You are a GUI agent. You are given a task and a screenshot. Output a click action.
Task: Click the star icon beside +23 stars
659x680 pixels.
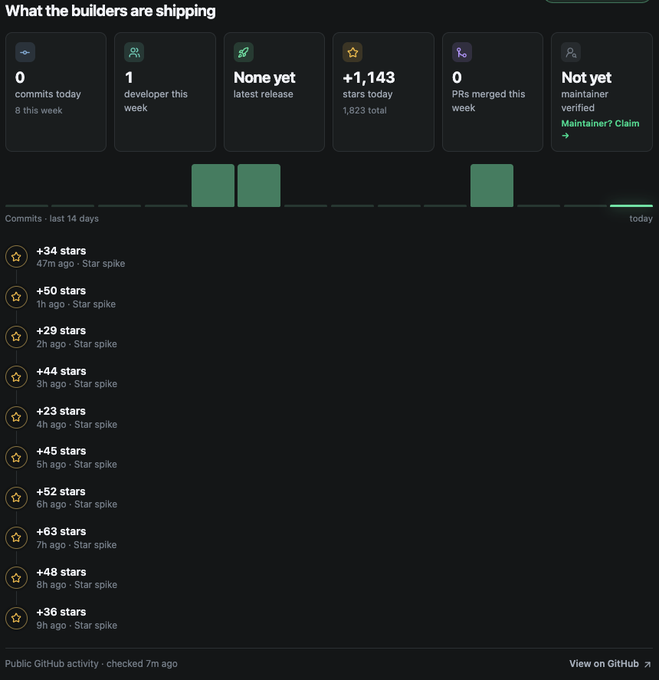click(x=16, y=417)
